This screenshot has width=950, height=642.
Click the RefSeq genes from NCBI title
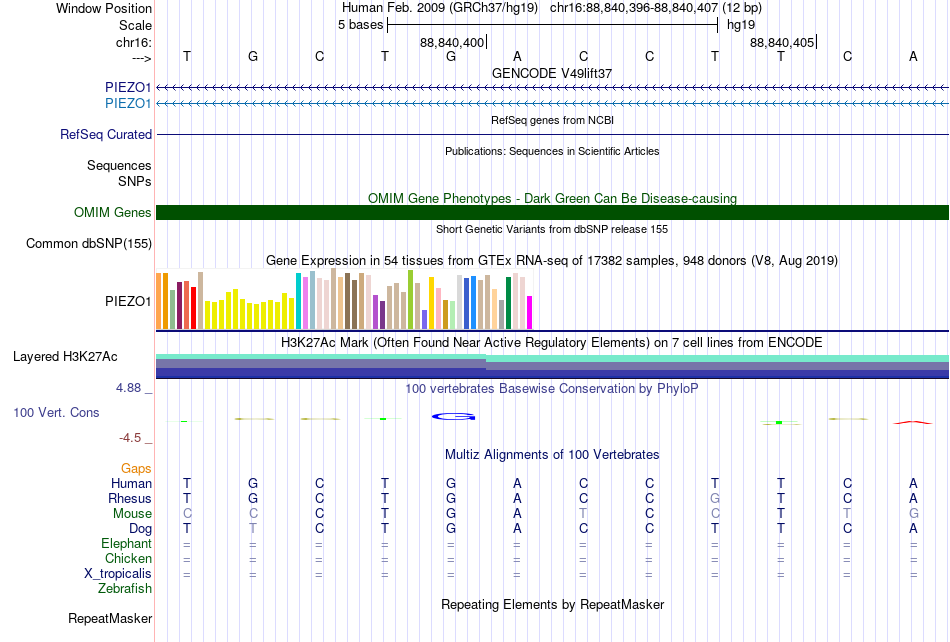pos(553,121)
